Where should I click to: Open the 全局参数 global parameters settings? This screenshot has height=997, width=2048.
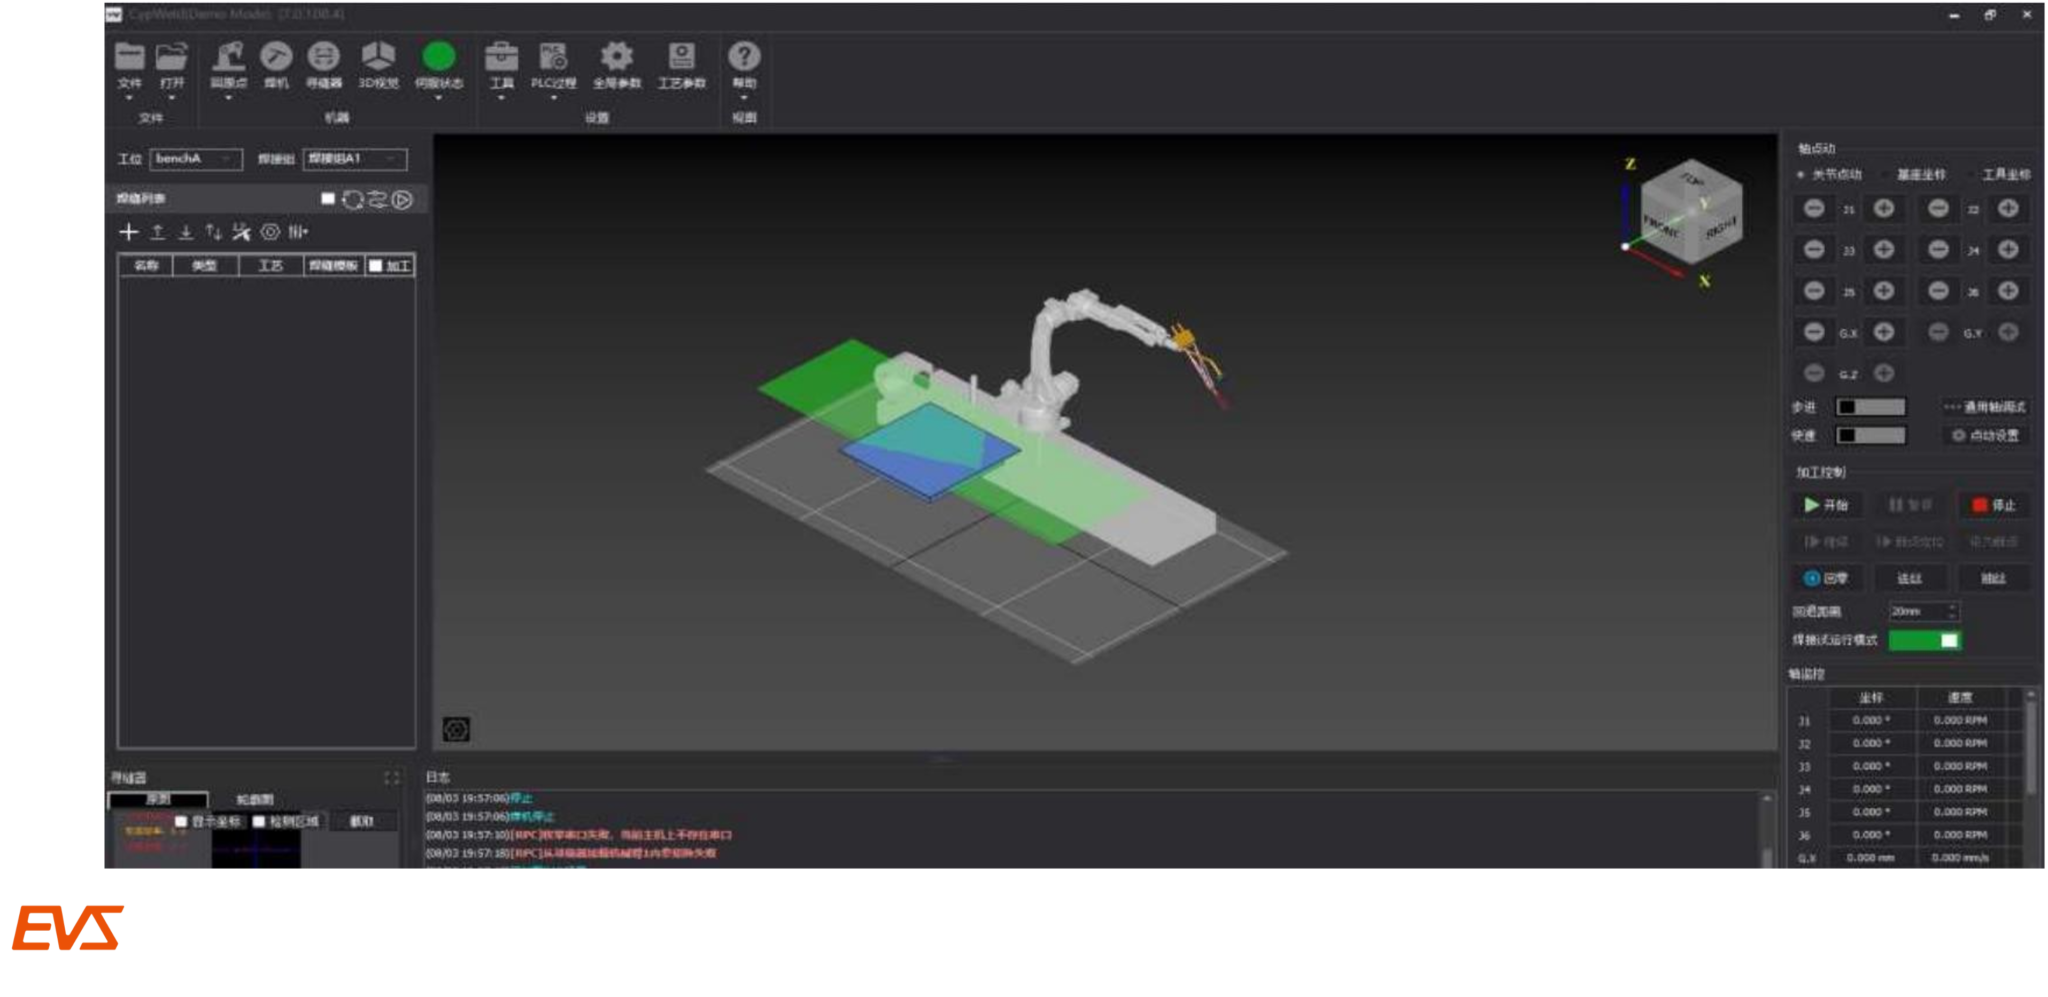point(616,60)
